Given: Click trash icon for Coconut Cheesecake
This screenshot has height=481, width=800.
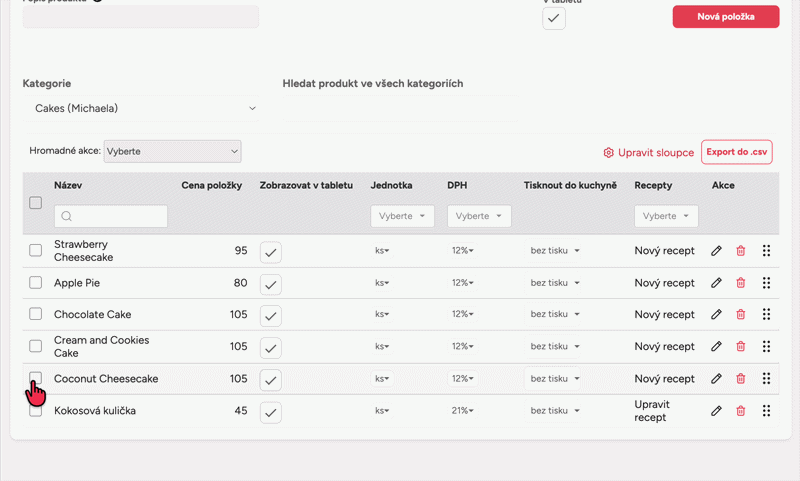Looking at the screenshot, I should pyautogui.click(x=741, y=379).
